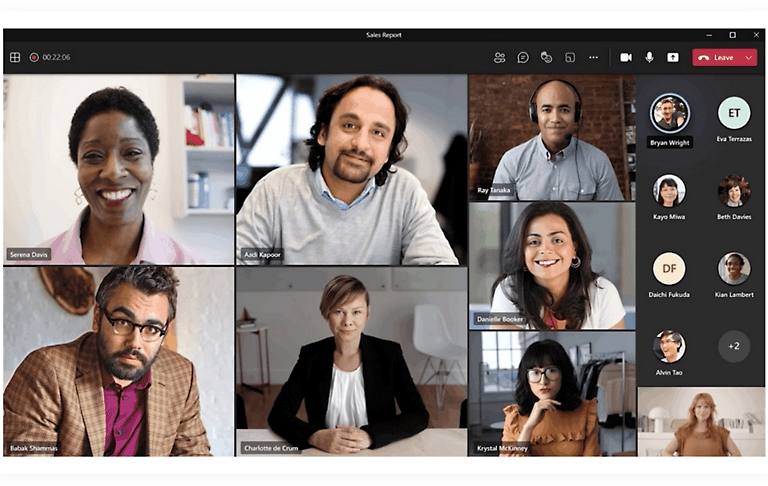Viewport: 768px width, 486px height.
Task: Click the Charlotte de Crum name label
Action: tap(271, 448)
